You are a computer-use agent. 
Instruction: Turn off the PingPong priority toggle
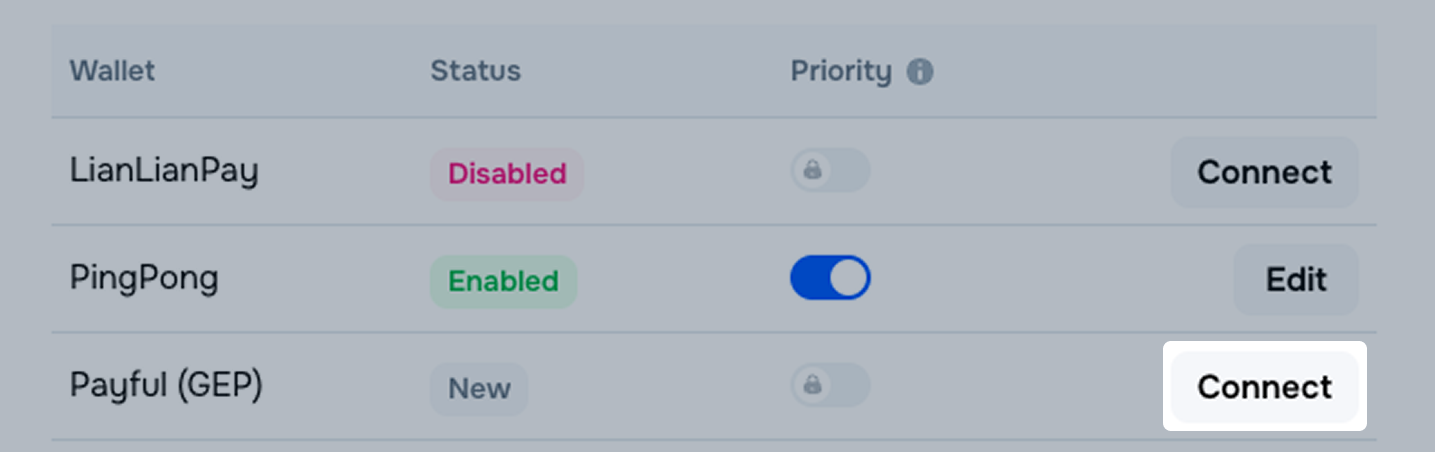coord(830,278)
